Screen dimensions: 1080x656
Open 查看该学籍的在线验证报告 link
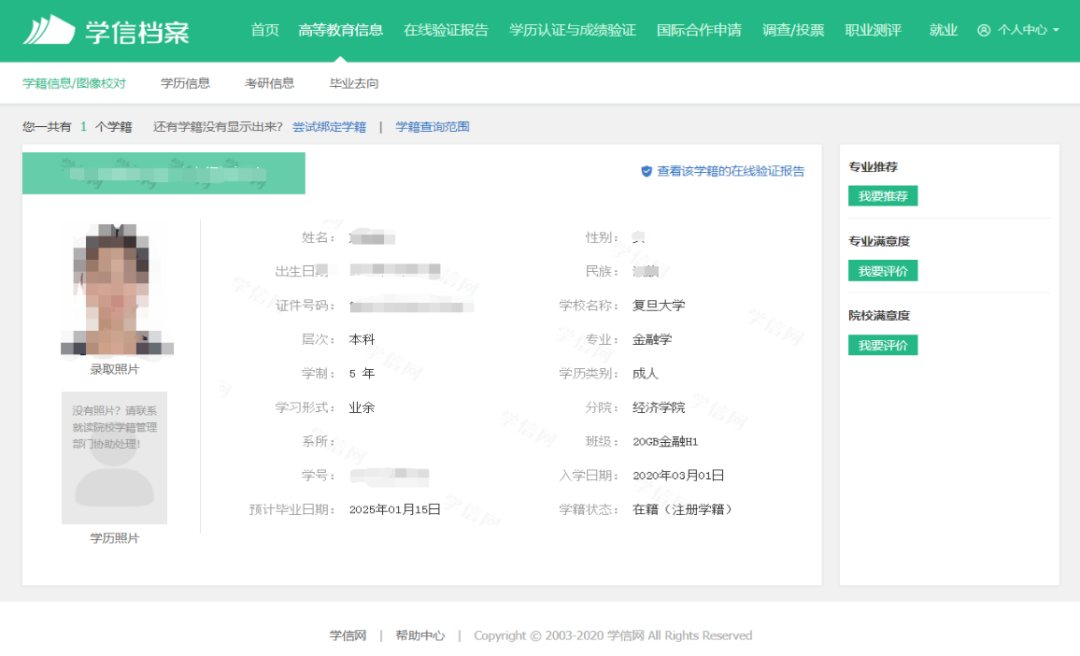[730, 171]
